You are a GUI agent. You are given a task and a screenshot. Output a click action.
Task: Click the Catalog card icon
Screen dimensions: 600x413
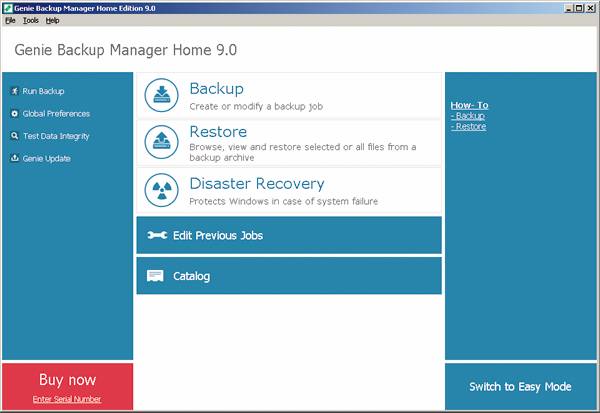[x=155, y=276]
